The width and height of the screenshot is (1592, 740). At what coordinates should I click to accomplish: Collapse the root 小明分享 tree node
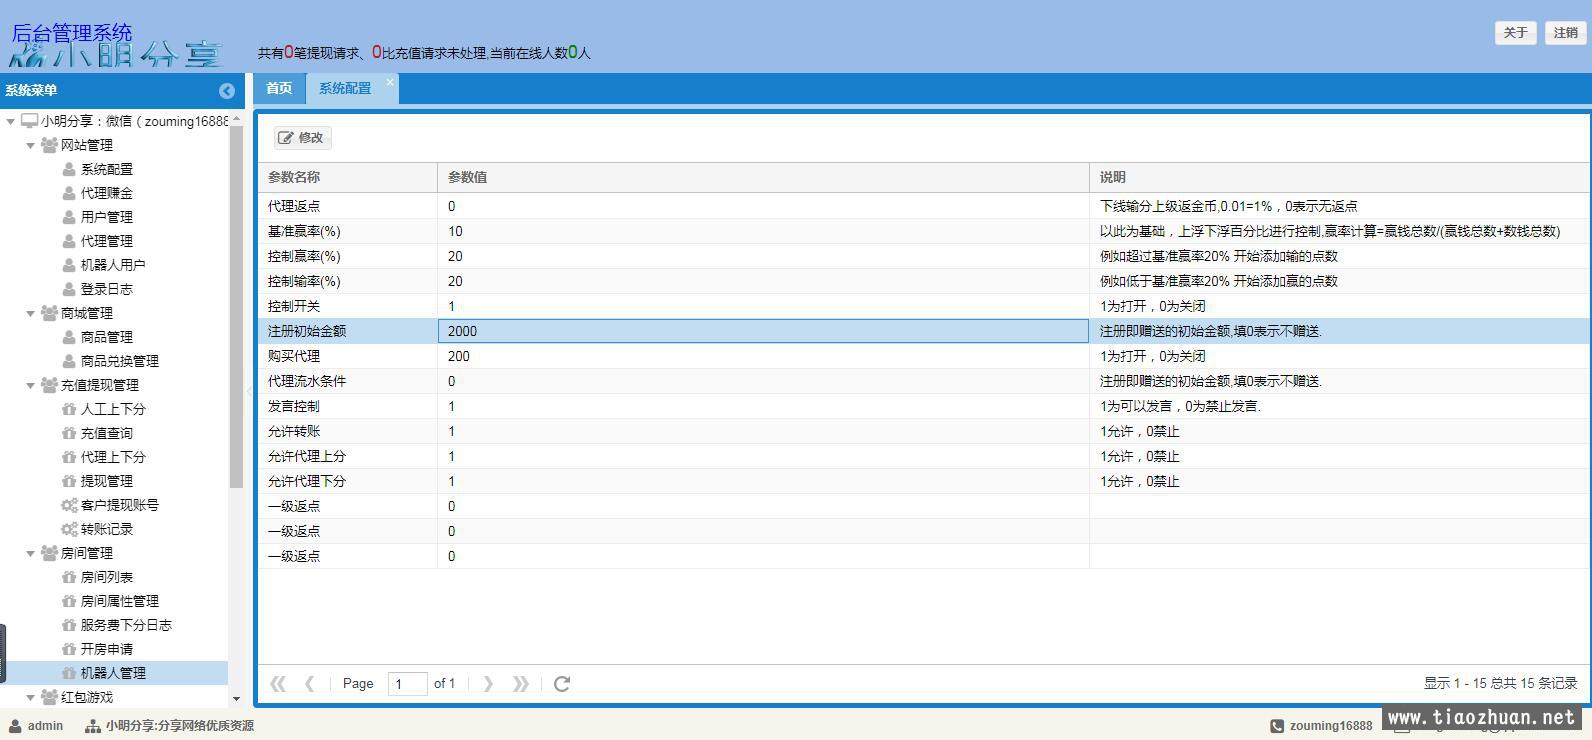pos(10,121)
